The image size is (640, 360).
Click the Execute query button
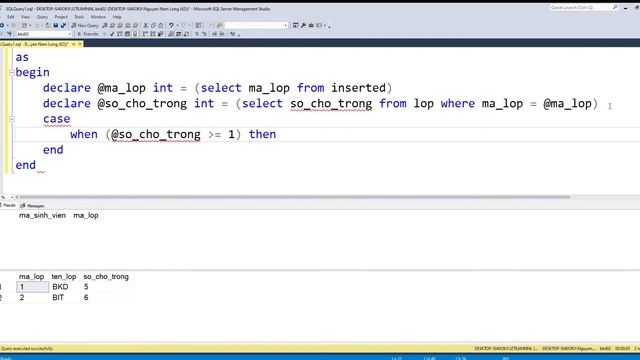[x=88, y=34]
